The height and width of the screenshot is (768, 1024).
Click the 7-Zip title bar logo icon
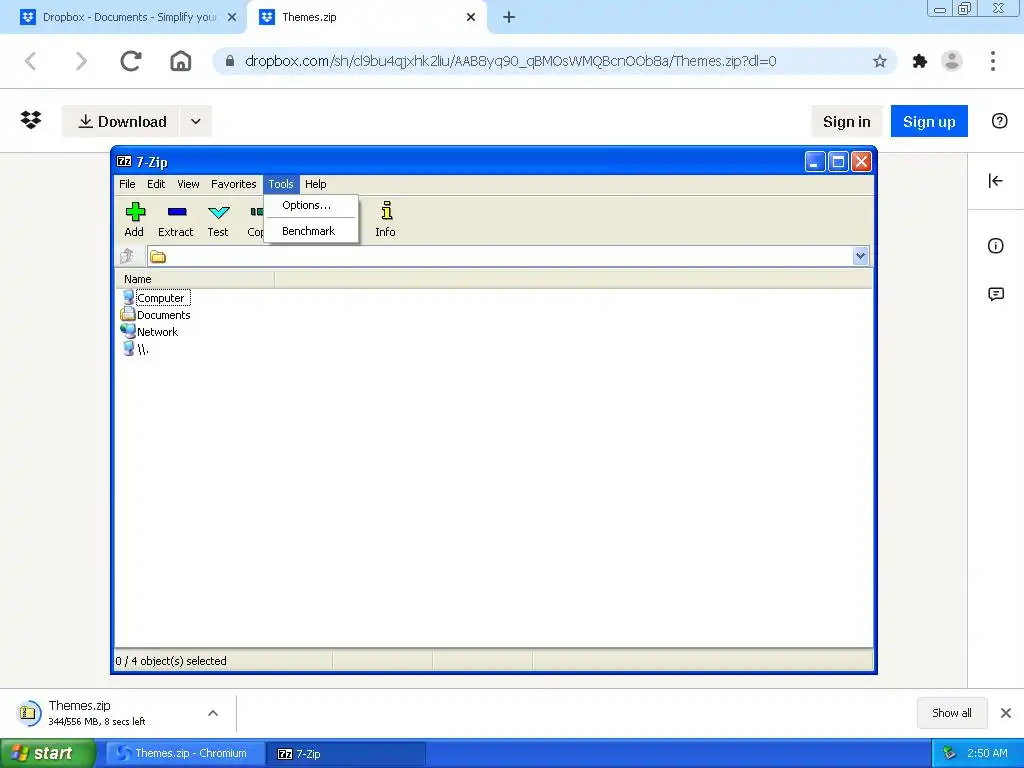[x=124, y=161]
